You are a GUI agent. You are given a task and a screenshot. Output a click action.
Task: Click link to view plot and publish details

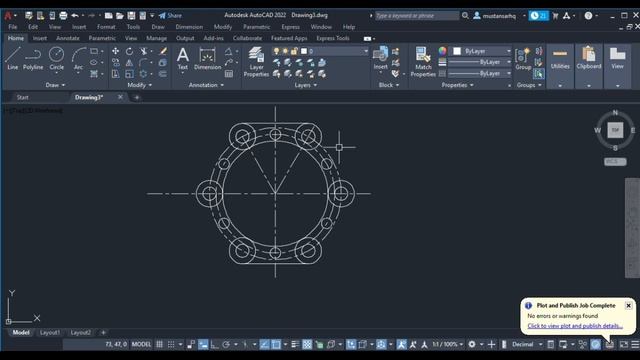(x=575, y=326)
